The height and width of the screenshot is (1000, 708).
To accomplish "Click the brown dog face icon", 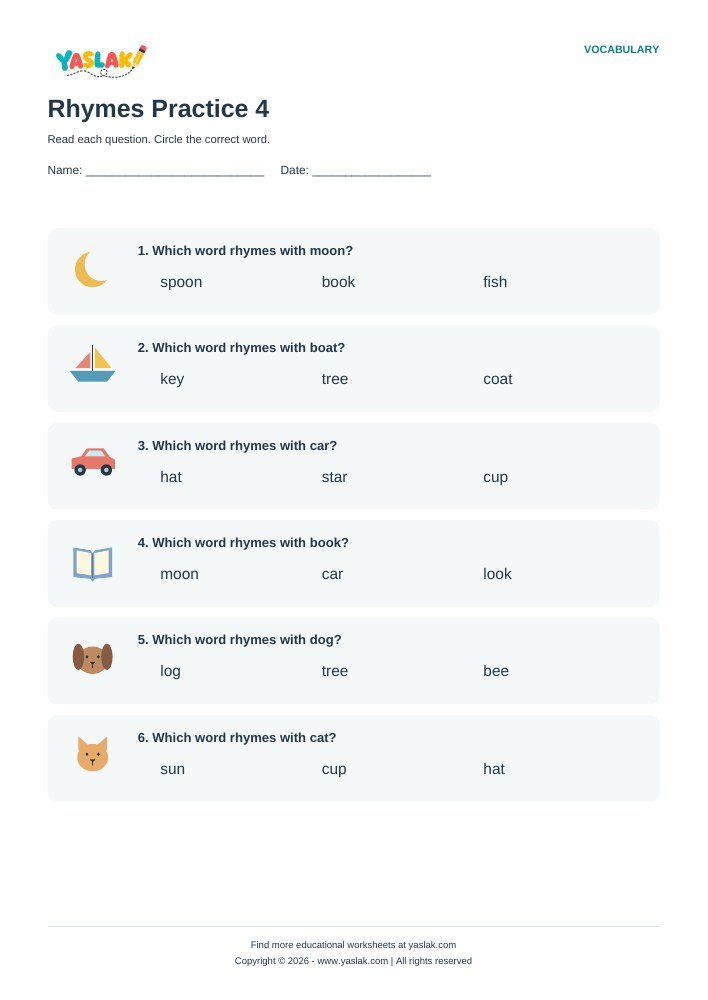I will [x=92, y=659].
